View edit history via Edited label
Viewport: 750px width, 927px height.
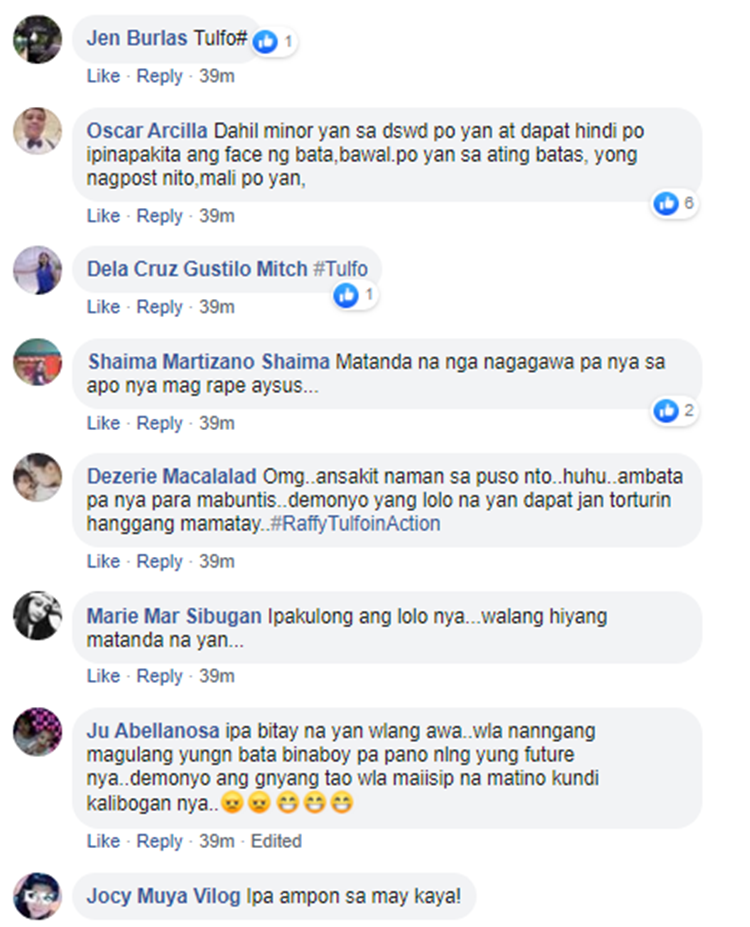[x=276, y=841]
